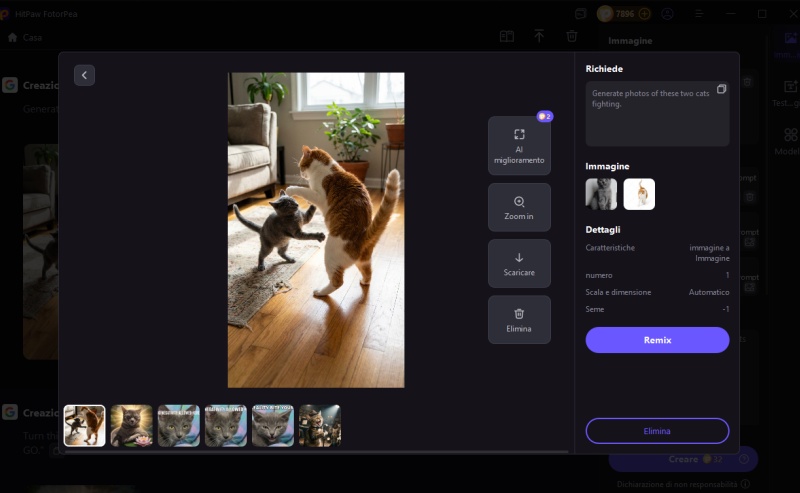Image resolution: width=800 pixels, height=493 pixels.
Task: Delete image using Elimina trash button
Action: pyautogui.click(x=519, y=320)
